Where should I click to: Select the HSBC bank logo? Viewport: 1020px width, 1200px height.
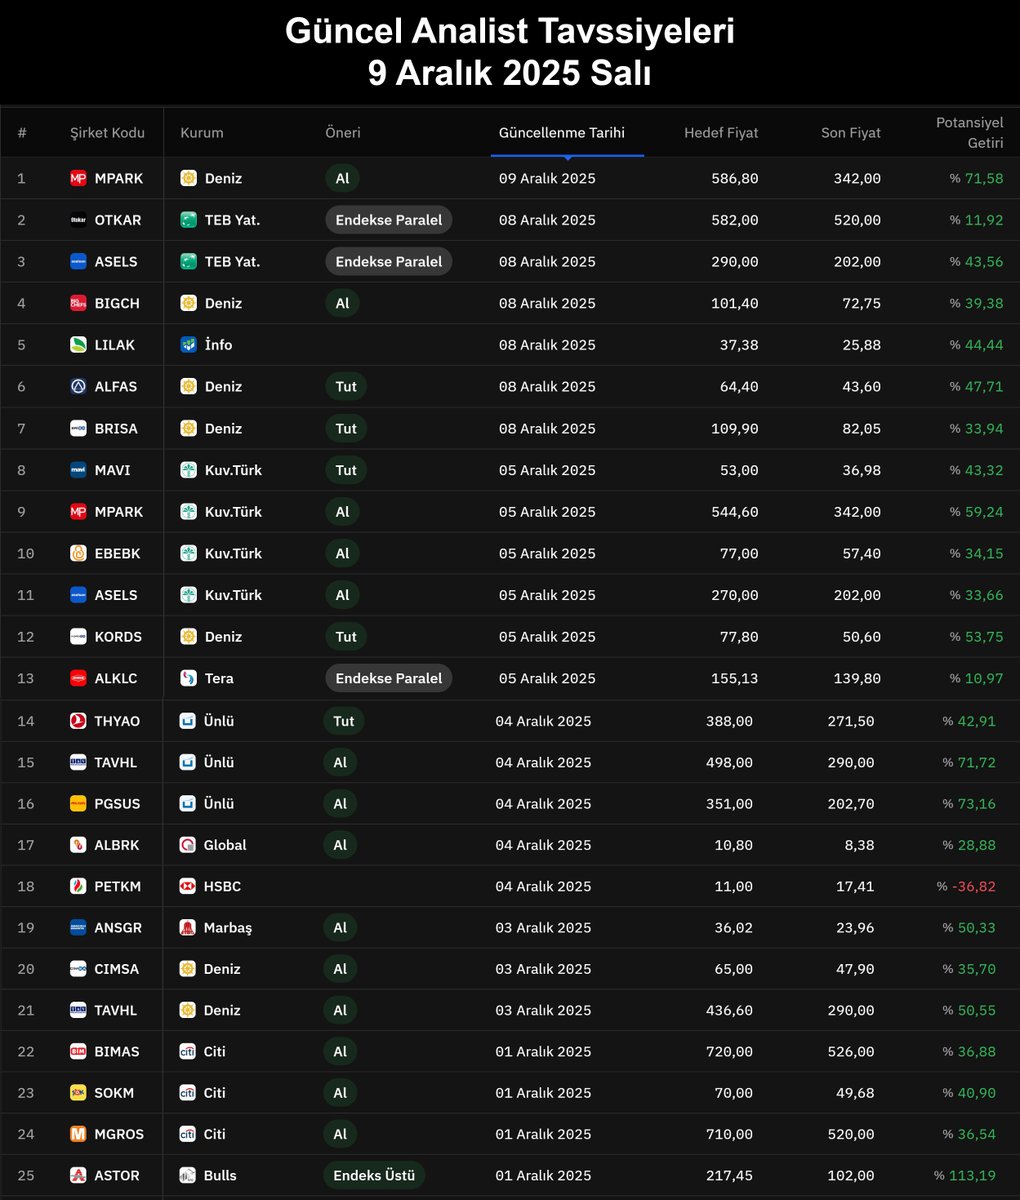coord(187,887)
